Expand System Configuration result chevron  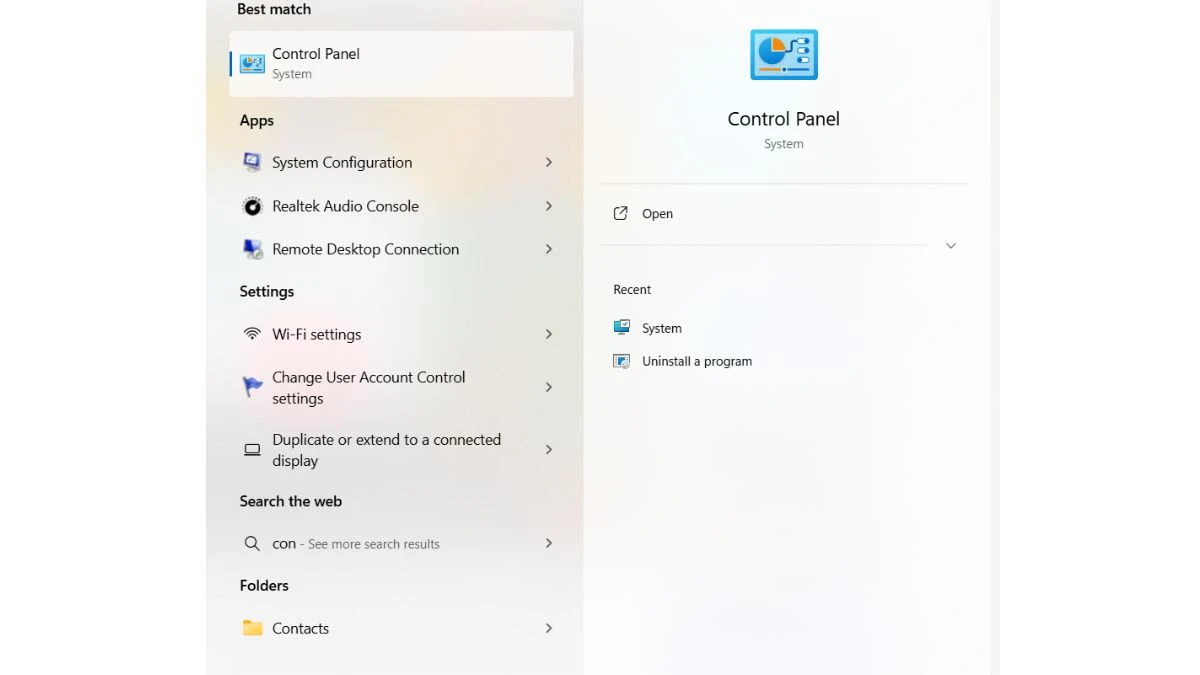click(548, 162)
